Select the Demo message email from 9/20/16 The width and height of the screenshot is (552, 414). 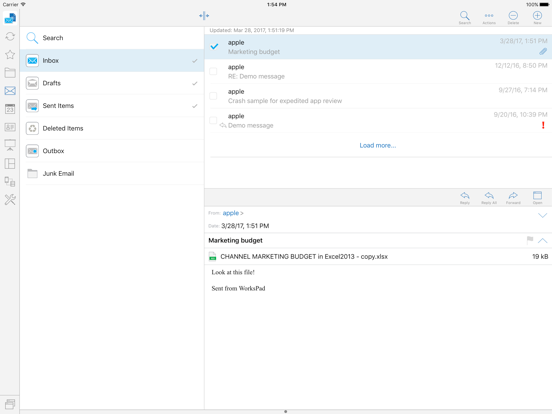(x=378, y=120)
